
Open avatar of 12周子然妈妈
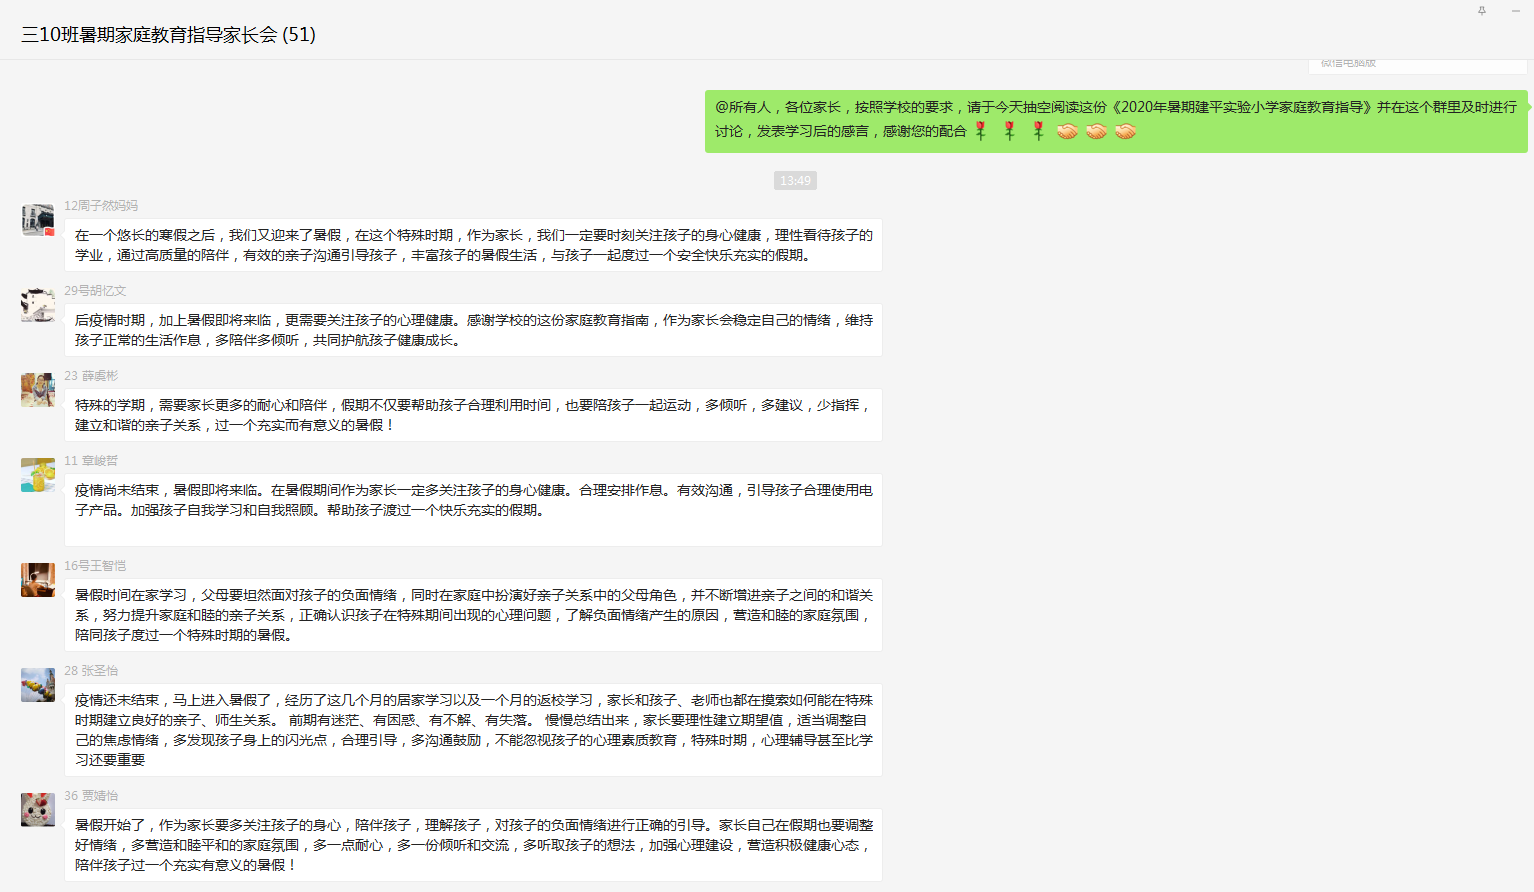[x=38, y=220]
